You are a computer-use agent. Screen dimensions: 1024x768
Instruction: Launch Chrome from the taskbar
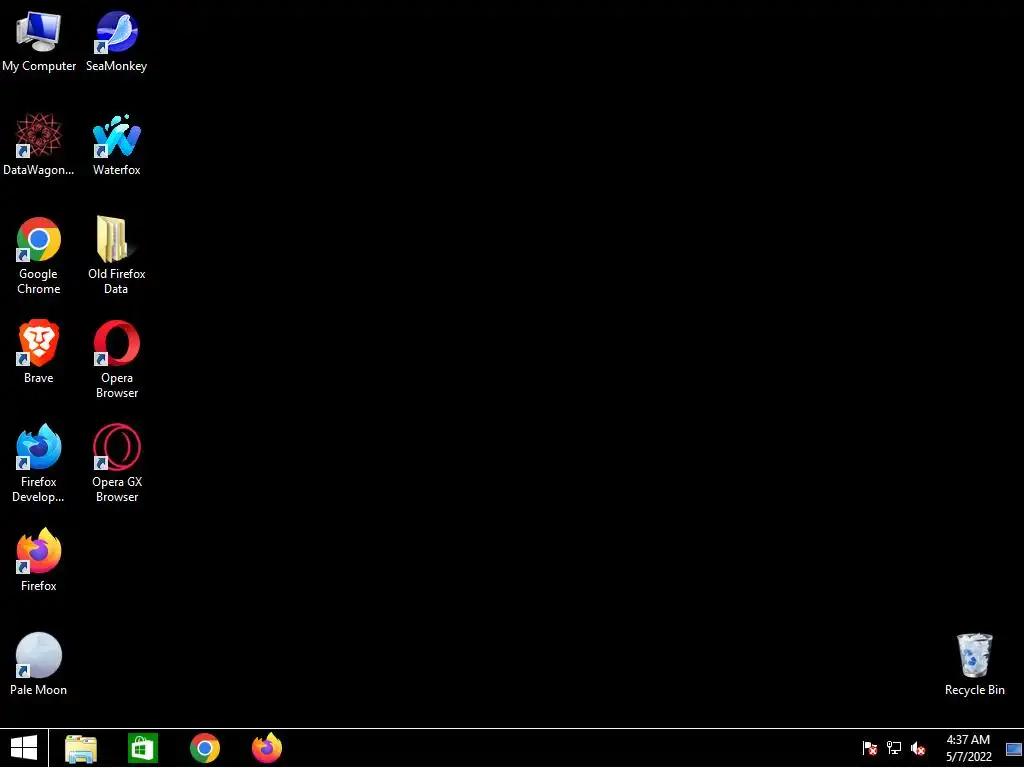tap(205, 748)
